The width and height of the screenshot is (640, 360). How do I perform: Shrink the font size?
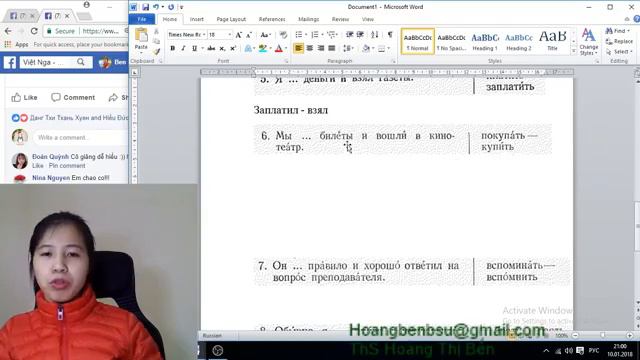[249, 35]
